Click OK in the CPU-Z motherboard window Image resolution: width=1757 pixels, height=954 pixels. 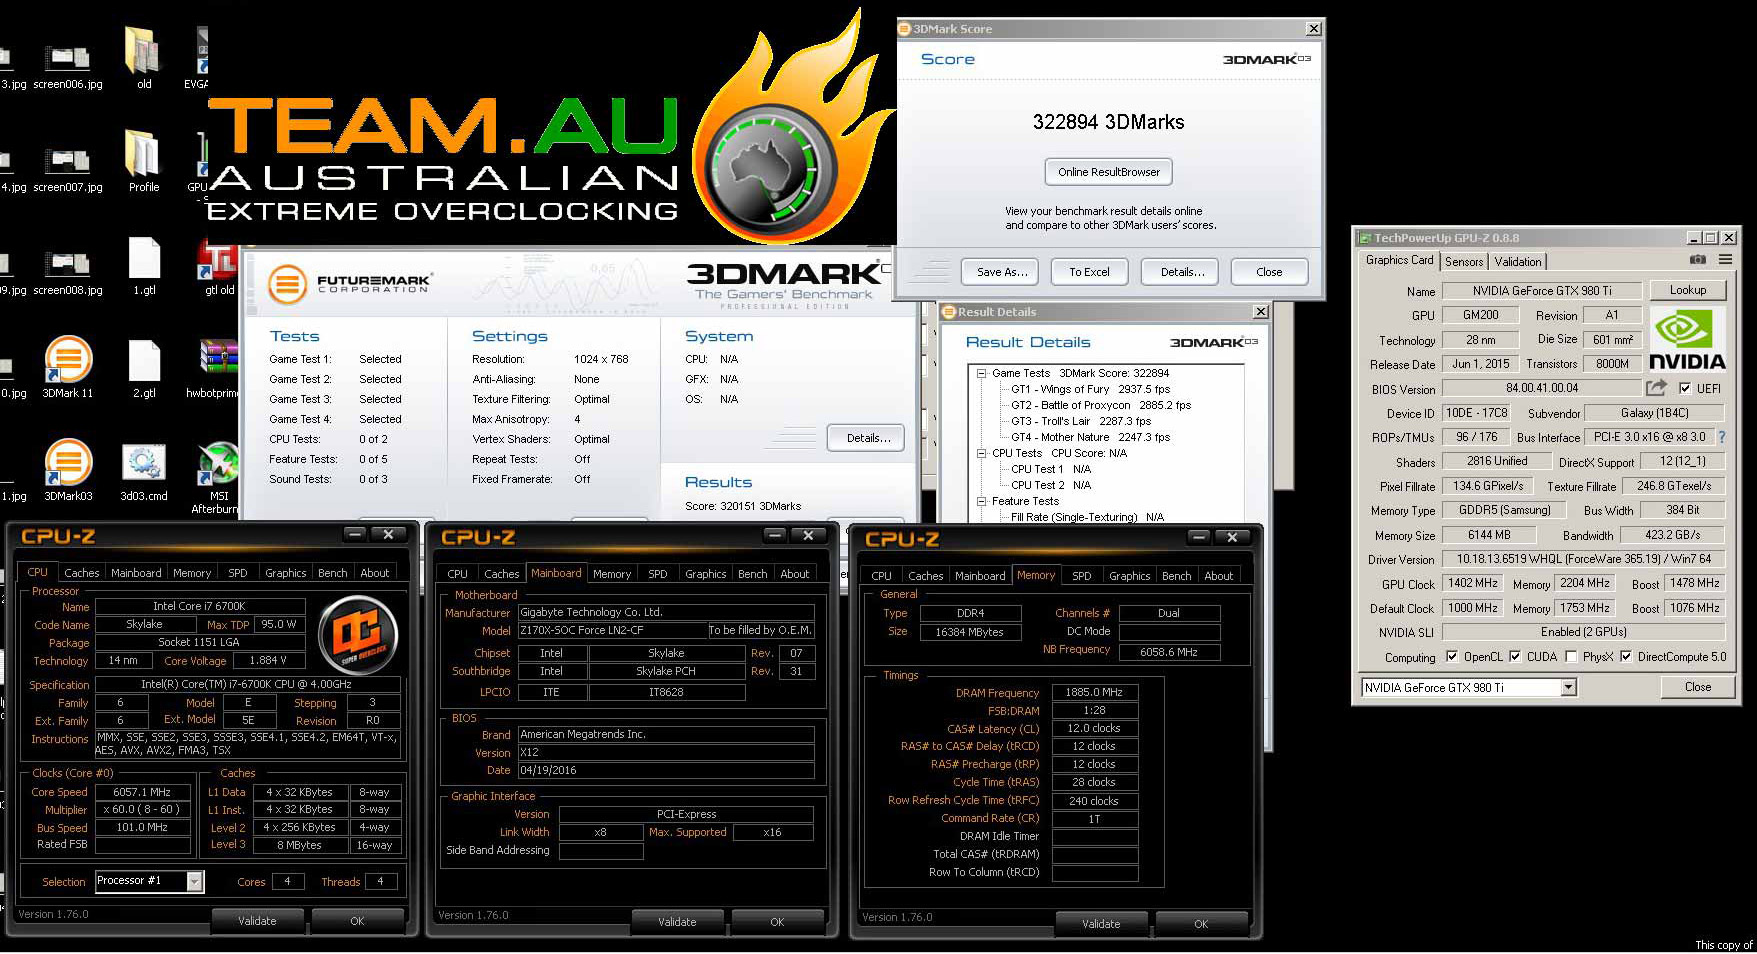coord(777,922)
